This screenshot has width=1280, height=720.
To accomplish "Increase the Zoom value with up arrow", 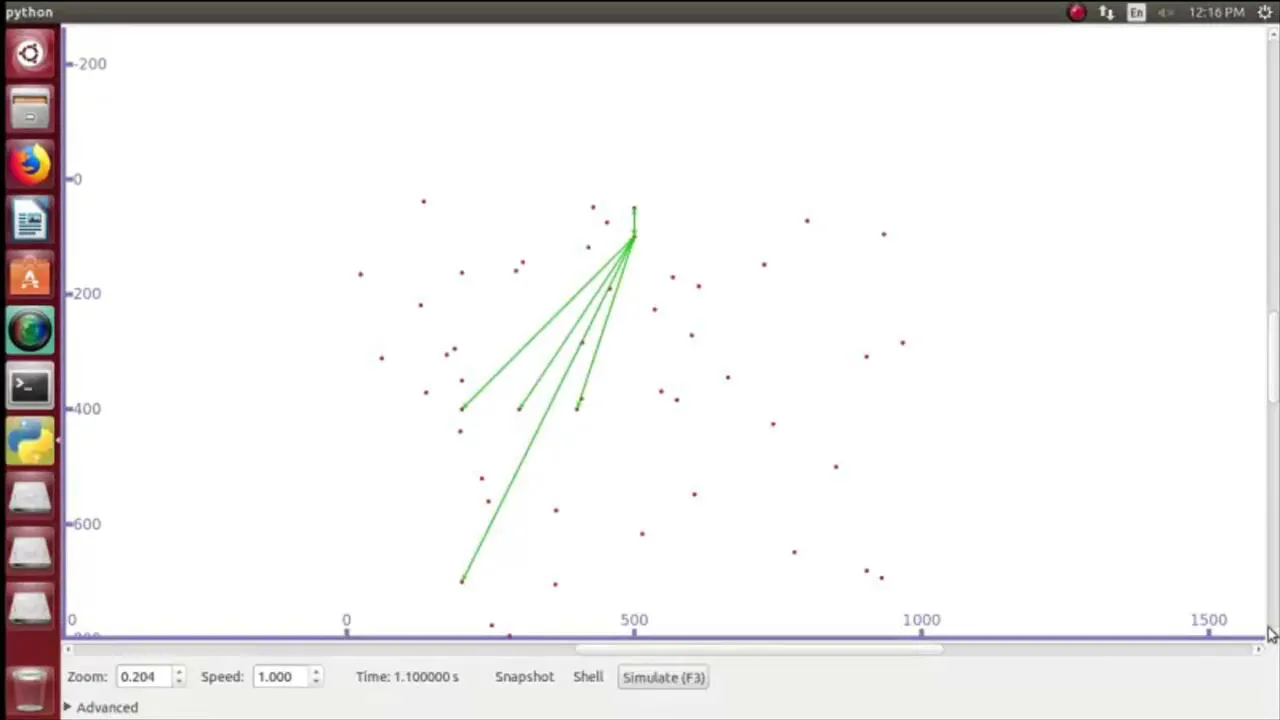I will point(179,672).
